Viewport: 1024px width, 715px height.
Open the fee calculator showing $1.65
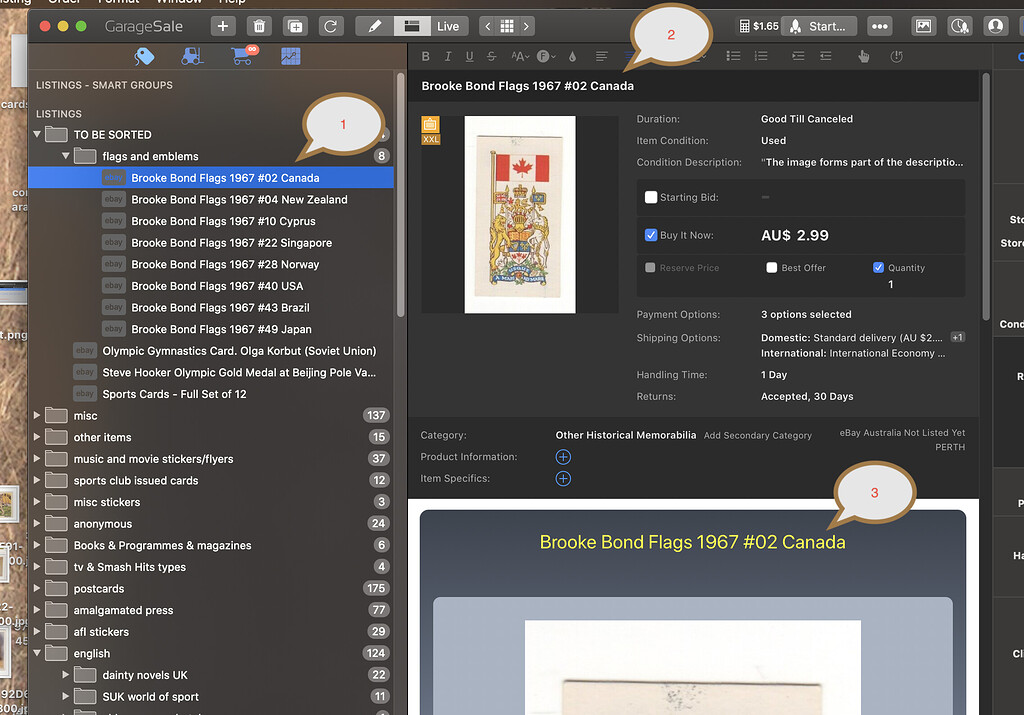pyautogui.click(x=759, y=26)
